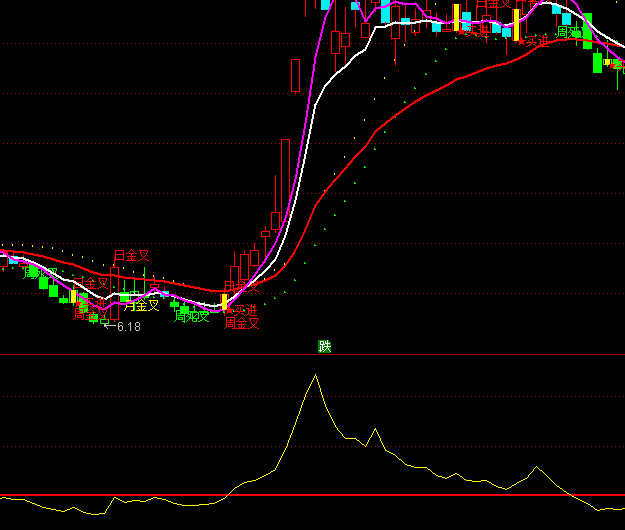Click the lower red threshold line in indicator
The height and width of the screenshot is (530, 625).
pos(300,495)
